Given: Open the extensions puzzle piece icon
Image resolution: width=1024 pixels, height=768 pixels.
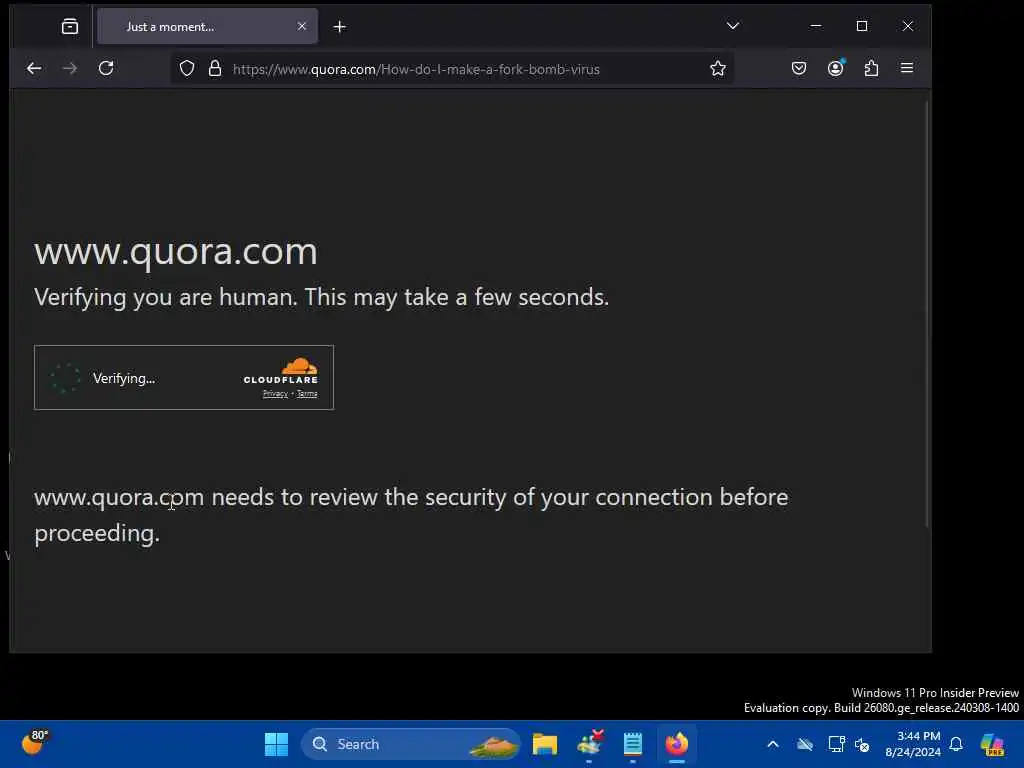Looking at the screenshot, I should [871, 68].
